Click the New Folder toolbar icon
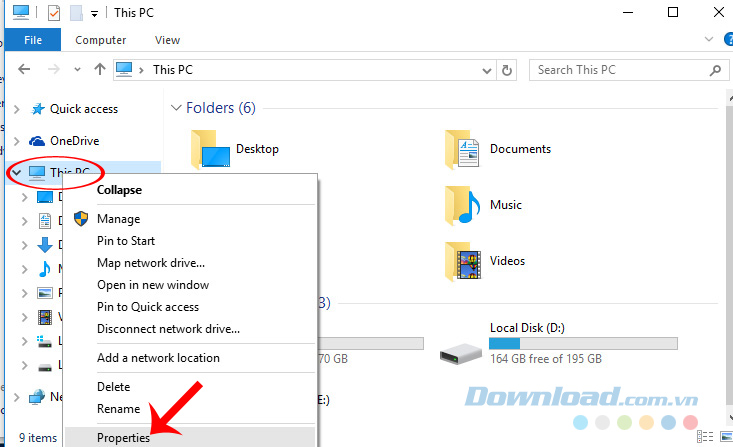Viewport: 733px width, 447px height. pyautogui.click(x=76, y=13)
